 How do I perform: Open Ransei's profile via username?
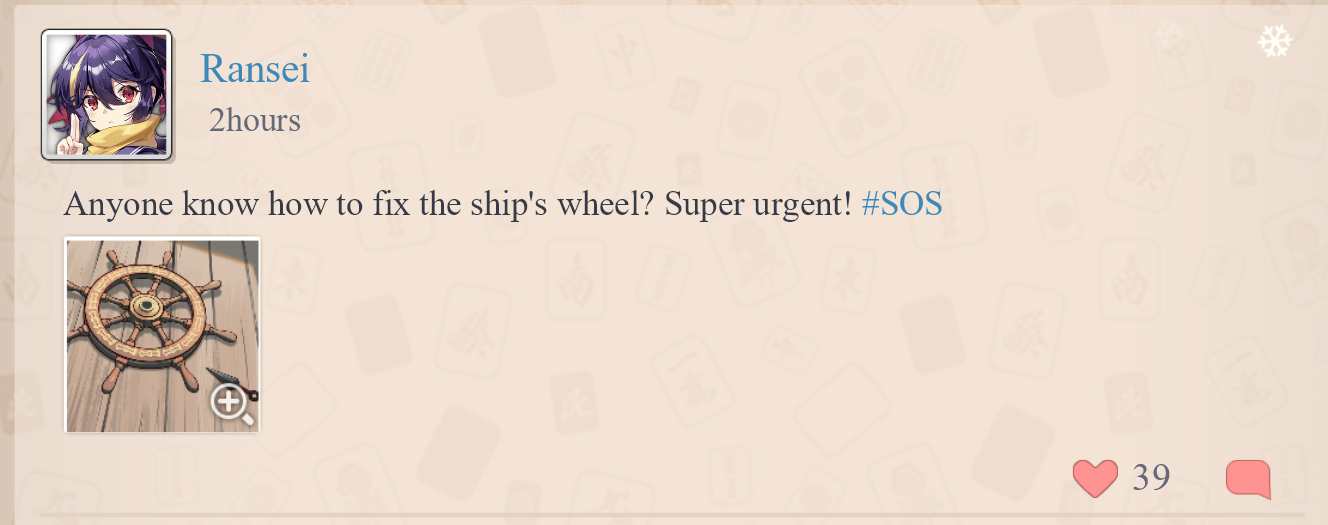pyautogui.click(x=255, y=69)
